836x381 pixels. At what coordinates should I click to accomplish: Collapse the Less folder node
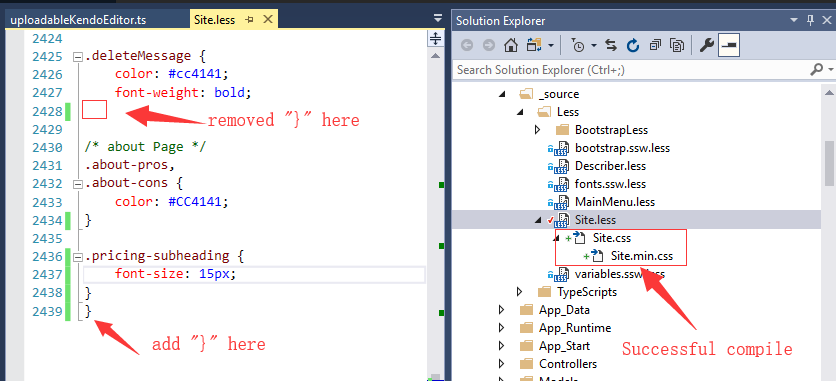tap(519, 112)
